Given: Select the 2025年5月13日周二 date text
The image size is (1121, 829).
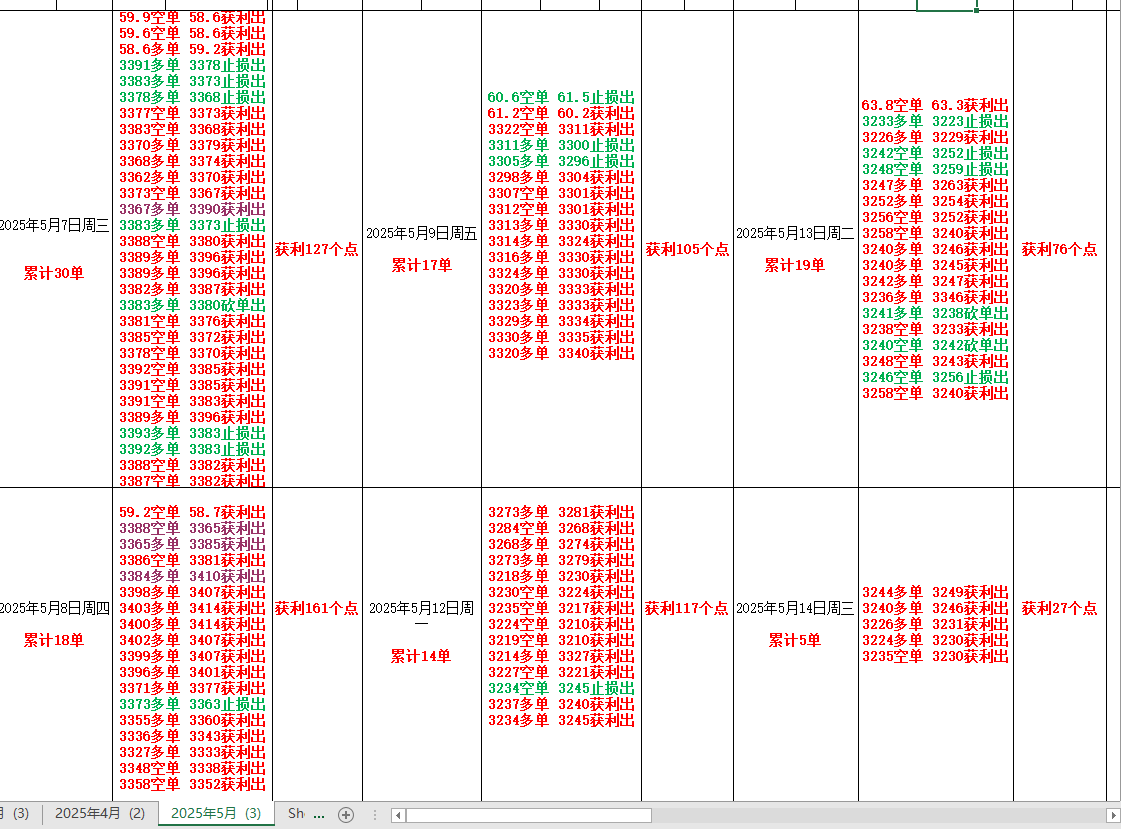Looking at the screenshot, I should pyautogui.click(x=795, y=234).
